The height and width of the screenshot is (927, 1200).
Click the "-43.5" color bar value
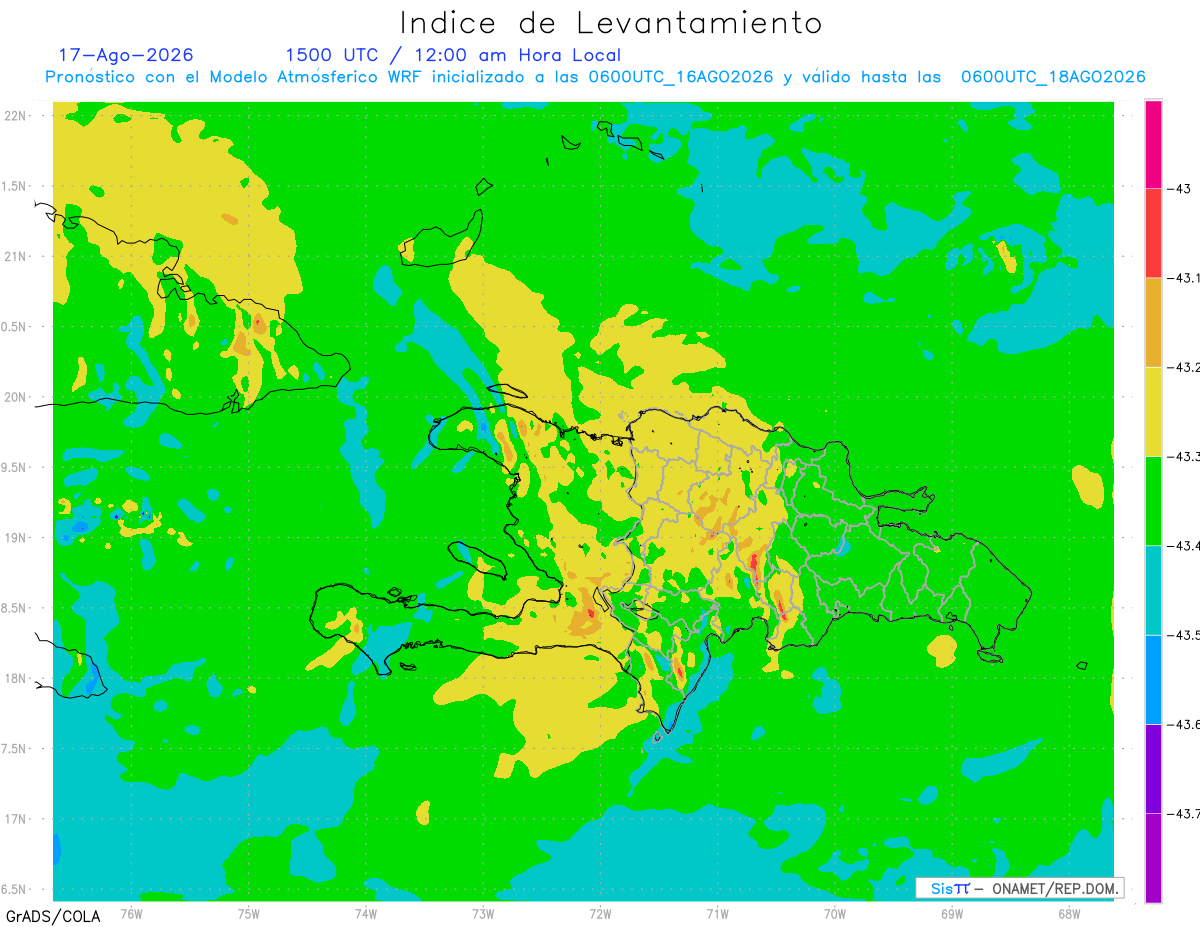pos(1183,634)
